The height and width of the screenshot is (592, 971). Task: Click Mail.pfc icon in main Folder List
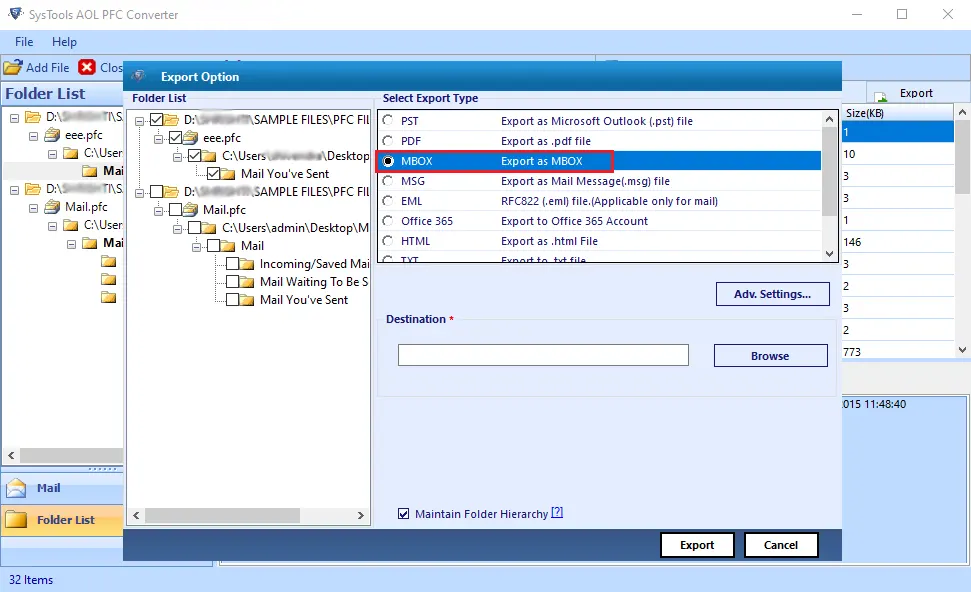[x=53, y=207]
